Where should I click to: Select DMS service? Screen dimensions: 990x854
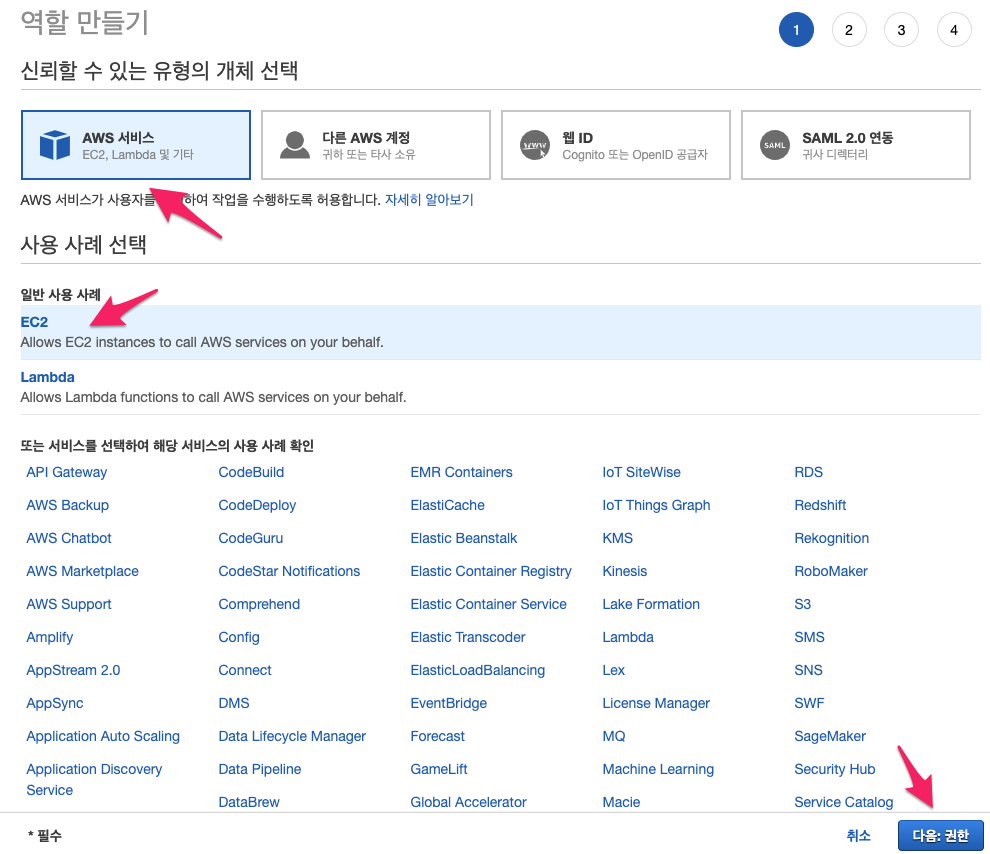point(234,703)
